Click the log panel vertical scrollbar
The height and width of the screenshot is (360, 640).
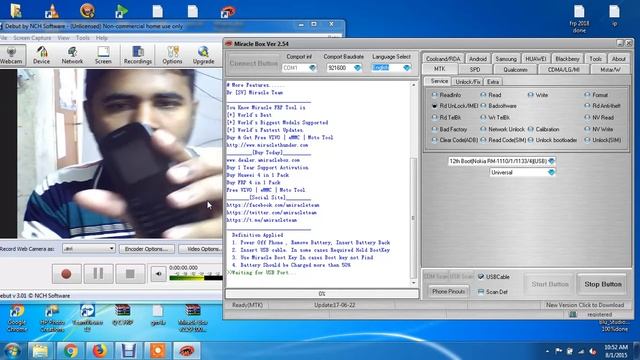413,184
